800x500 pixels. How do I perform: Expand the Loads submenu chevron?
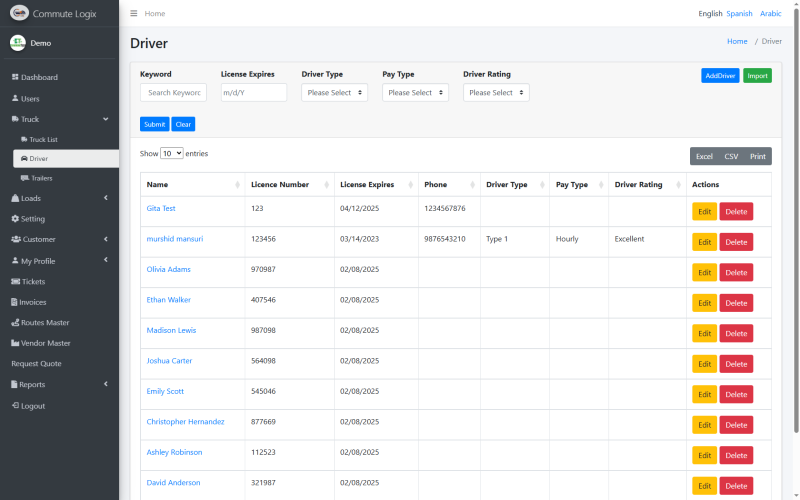click(x=106, y=197)
